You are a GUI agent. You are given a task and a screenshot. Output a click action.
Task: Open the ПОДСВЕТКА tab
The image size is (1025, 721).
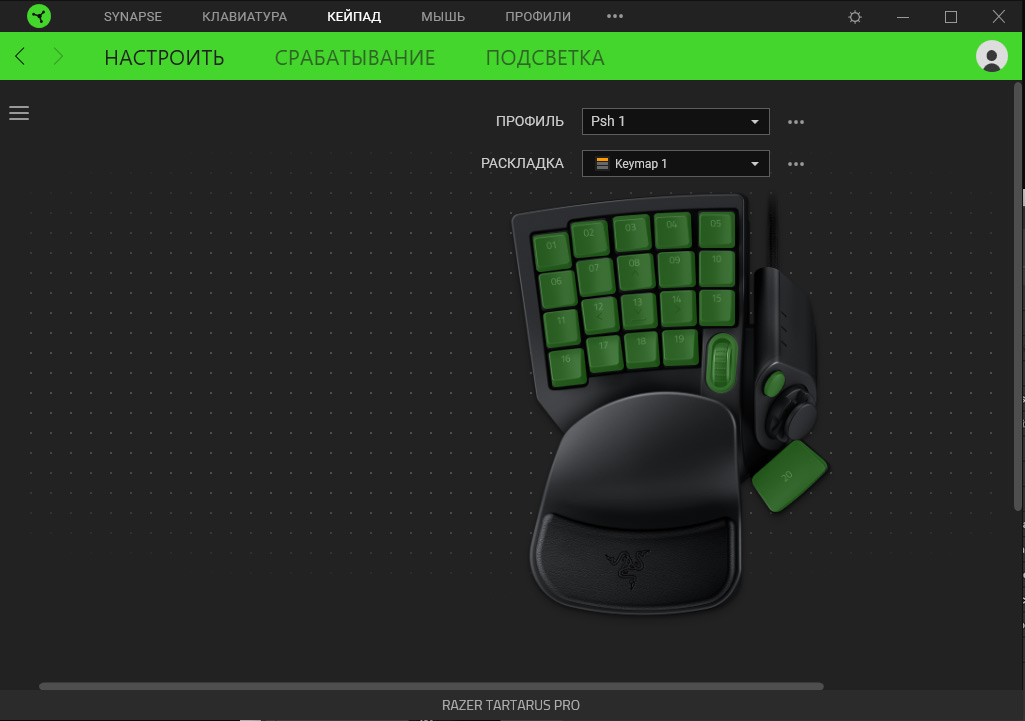pos(545,57)
